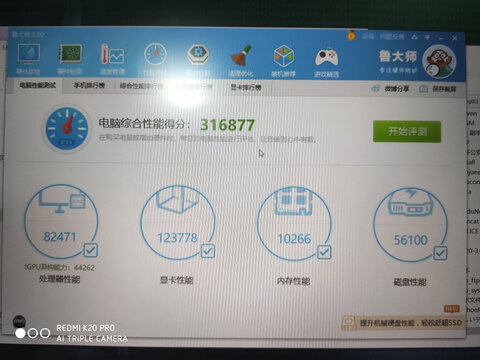Click the 3D cube icon in graphics circle
The height and width of the screenshot is (360, 480).
[178, 199]
